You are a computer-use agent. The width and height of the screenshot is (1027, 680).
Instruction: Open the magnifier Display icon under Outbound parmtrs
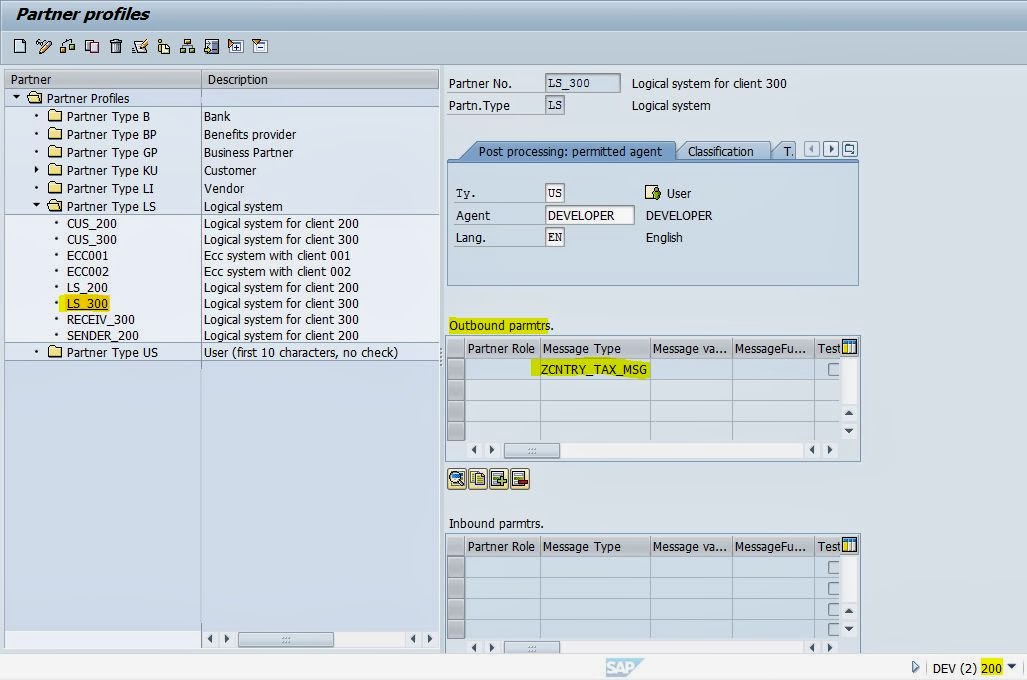457,479
